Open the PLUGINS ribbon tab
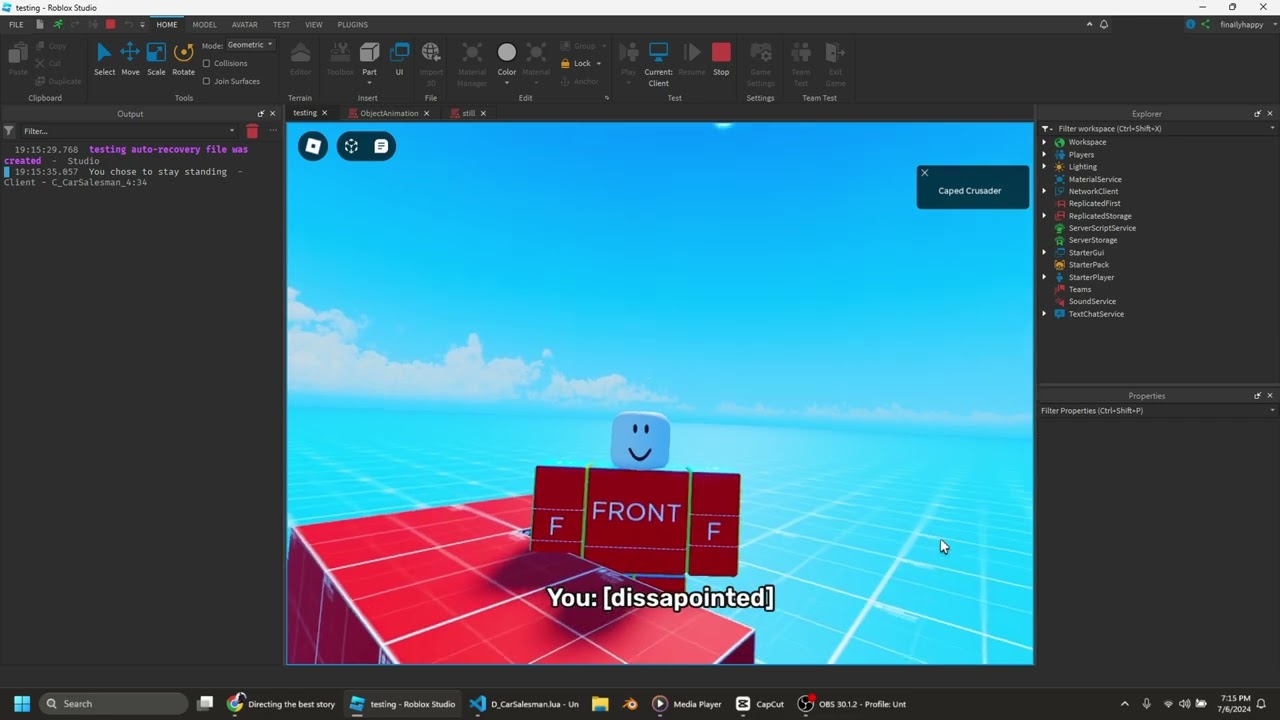This screenshot has width=1280, height=720. pyautogui.click(x=352, y=24)
